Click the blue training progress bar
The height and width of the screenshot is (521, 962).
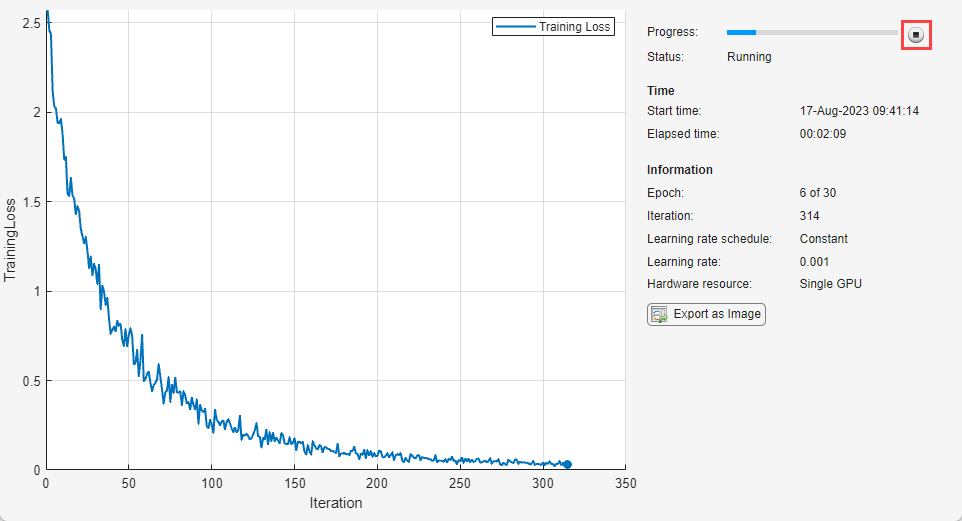(x=741, y=33)
